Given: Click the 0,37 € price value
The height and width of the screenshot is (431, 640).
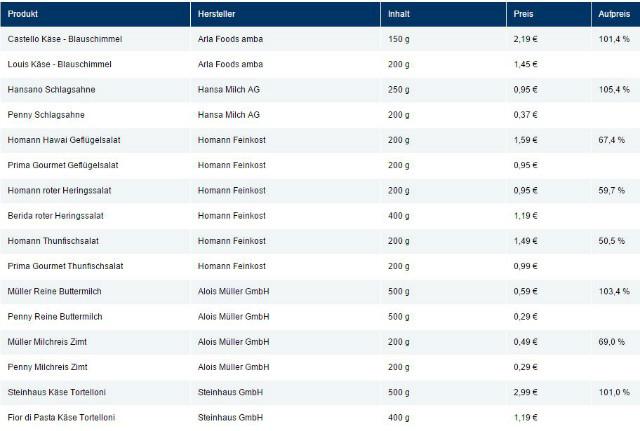Looking at the screenshot, I should tap(526, 115).
